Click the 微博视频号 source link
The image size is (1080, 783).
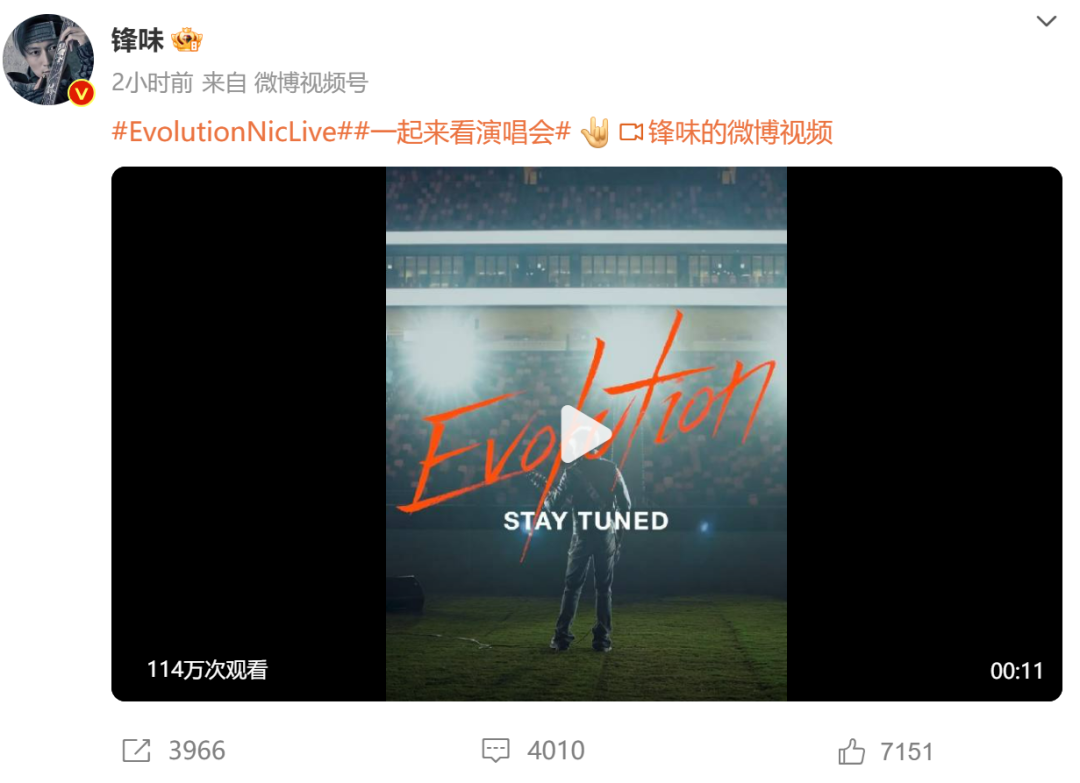click(x=311, y=83)
